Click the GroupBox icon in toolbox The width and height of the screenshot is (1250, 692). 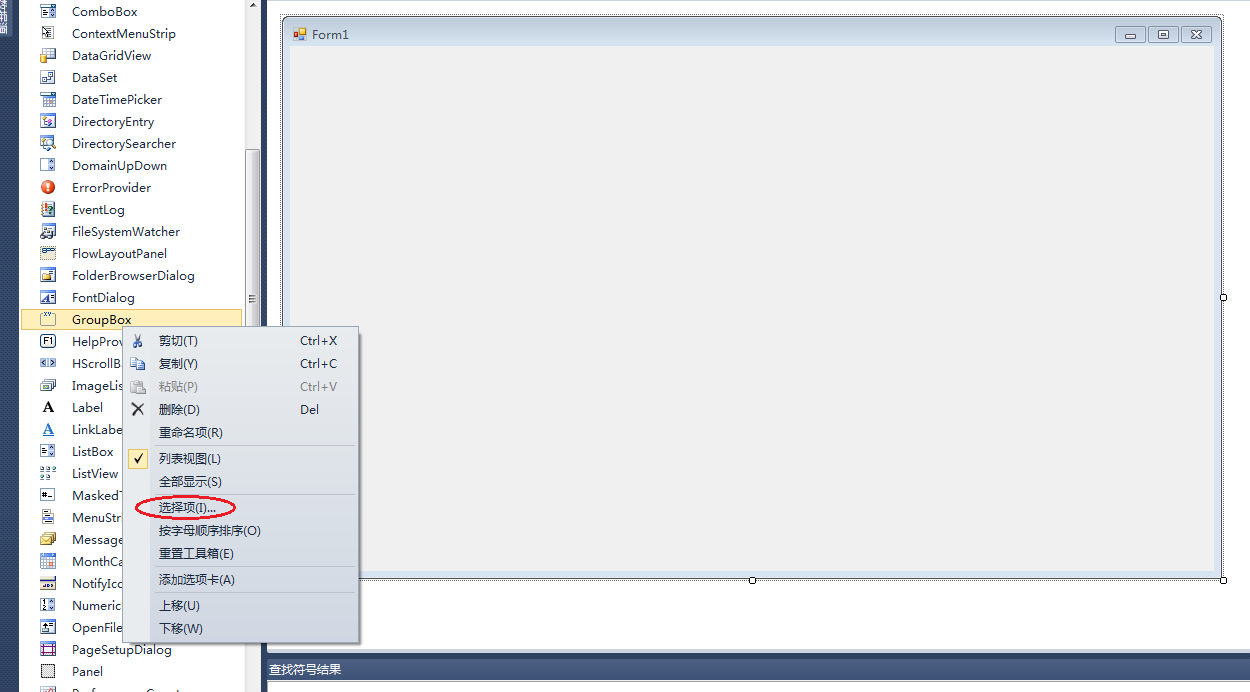[x=48, y=320]
